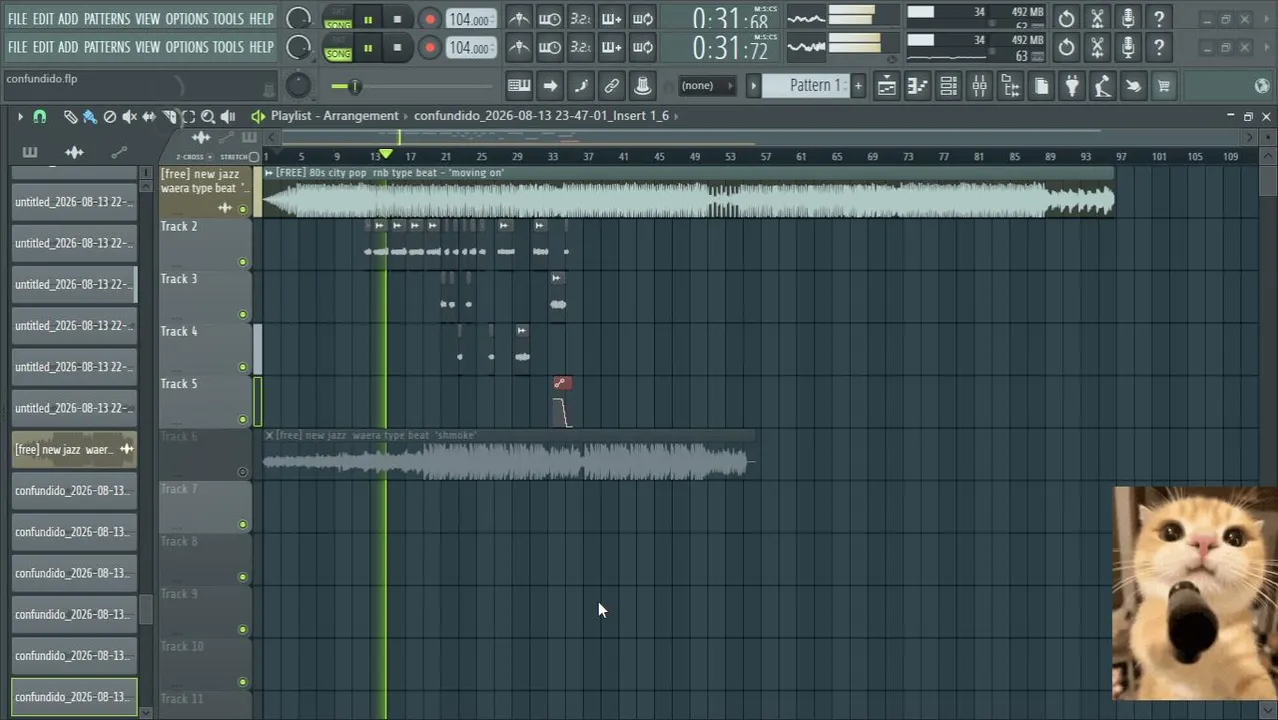The image size is (1278, 720).
Task: Open playlist options arrow before the magnet
Action: pyautogui.click(x=20, y=117)
